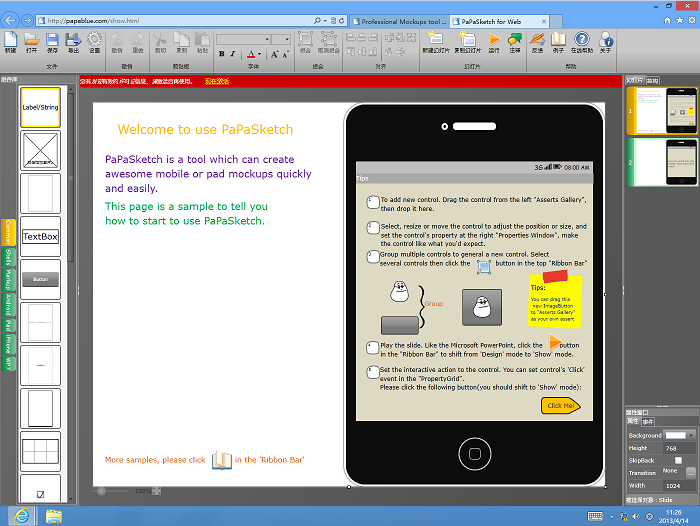Group selected controls with the Group icon
This screenshot has width=700, height=526.
coord(305,42)
